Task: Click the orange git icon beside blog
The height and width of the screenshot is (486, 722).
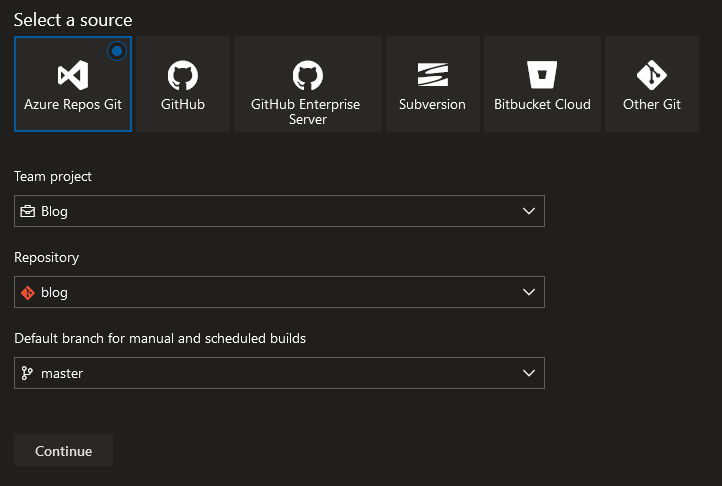Action: click(x=28, y=292)
